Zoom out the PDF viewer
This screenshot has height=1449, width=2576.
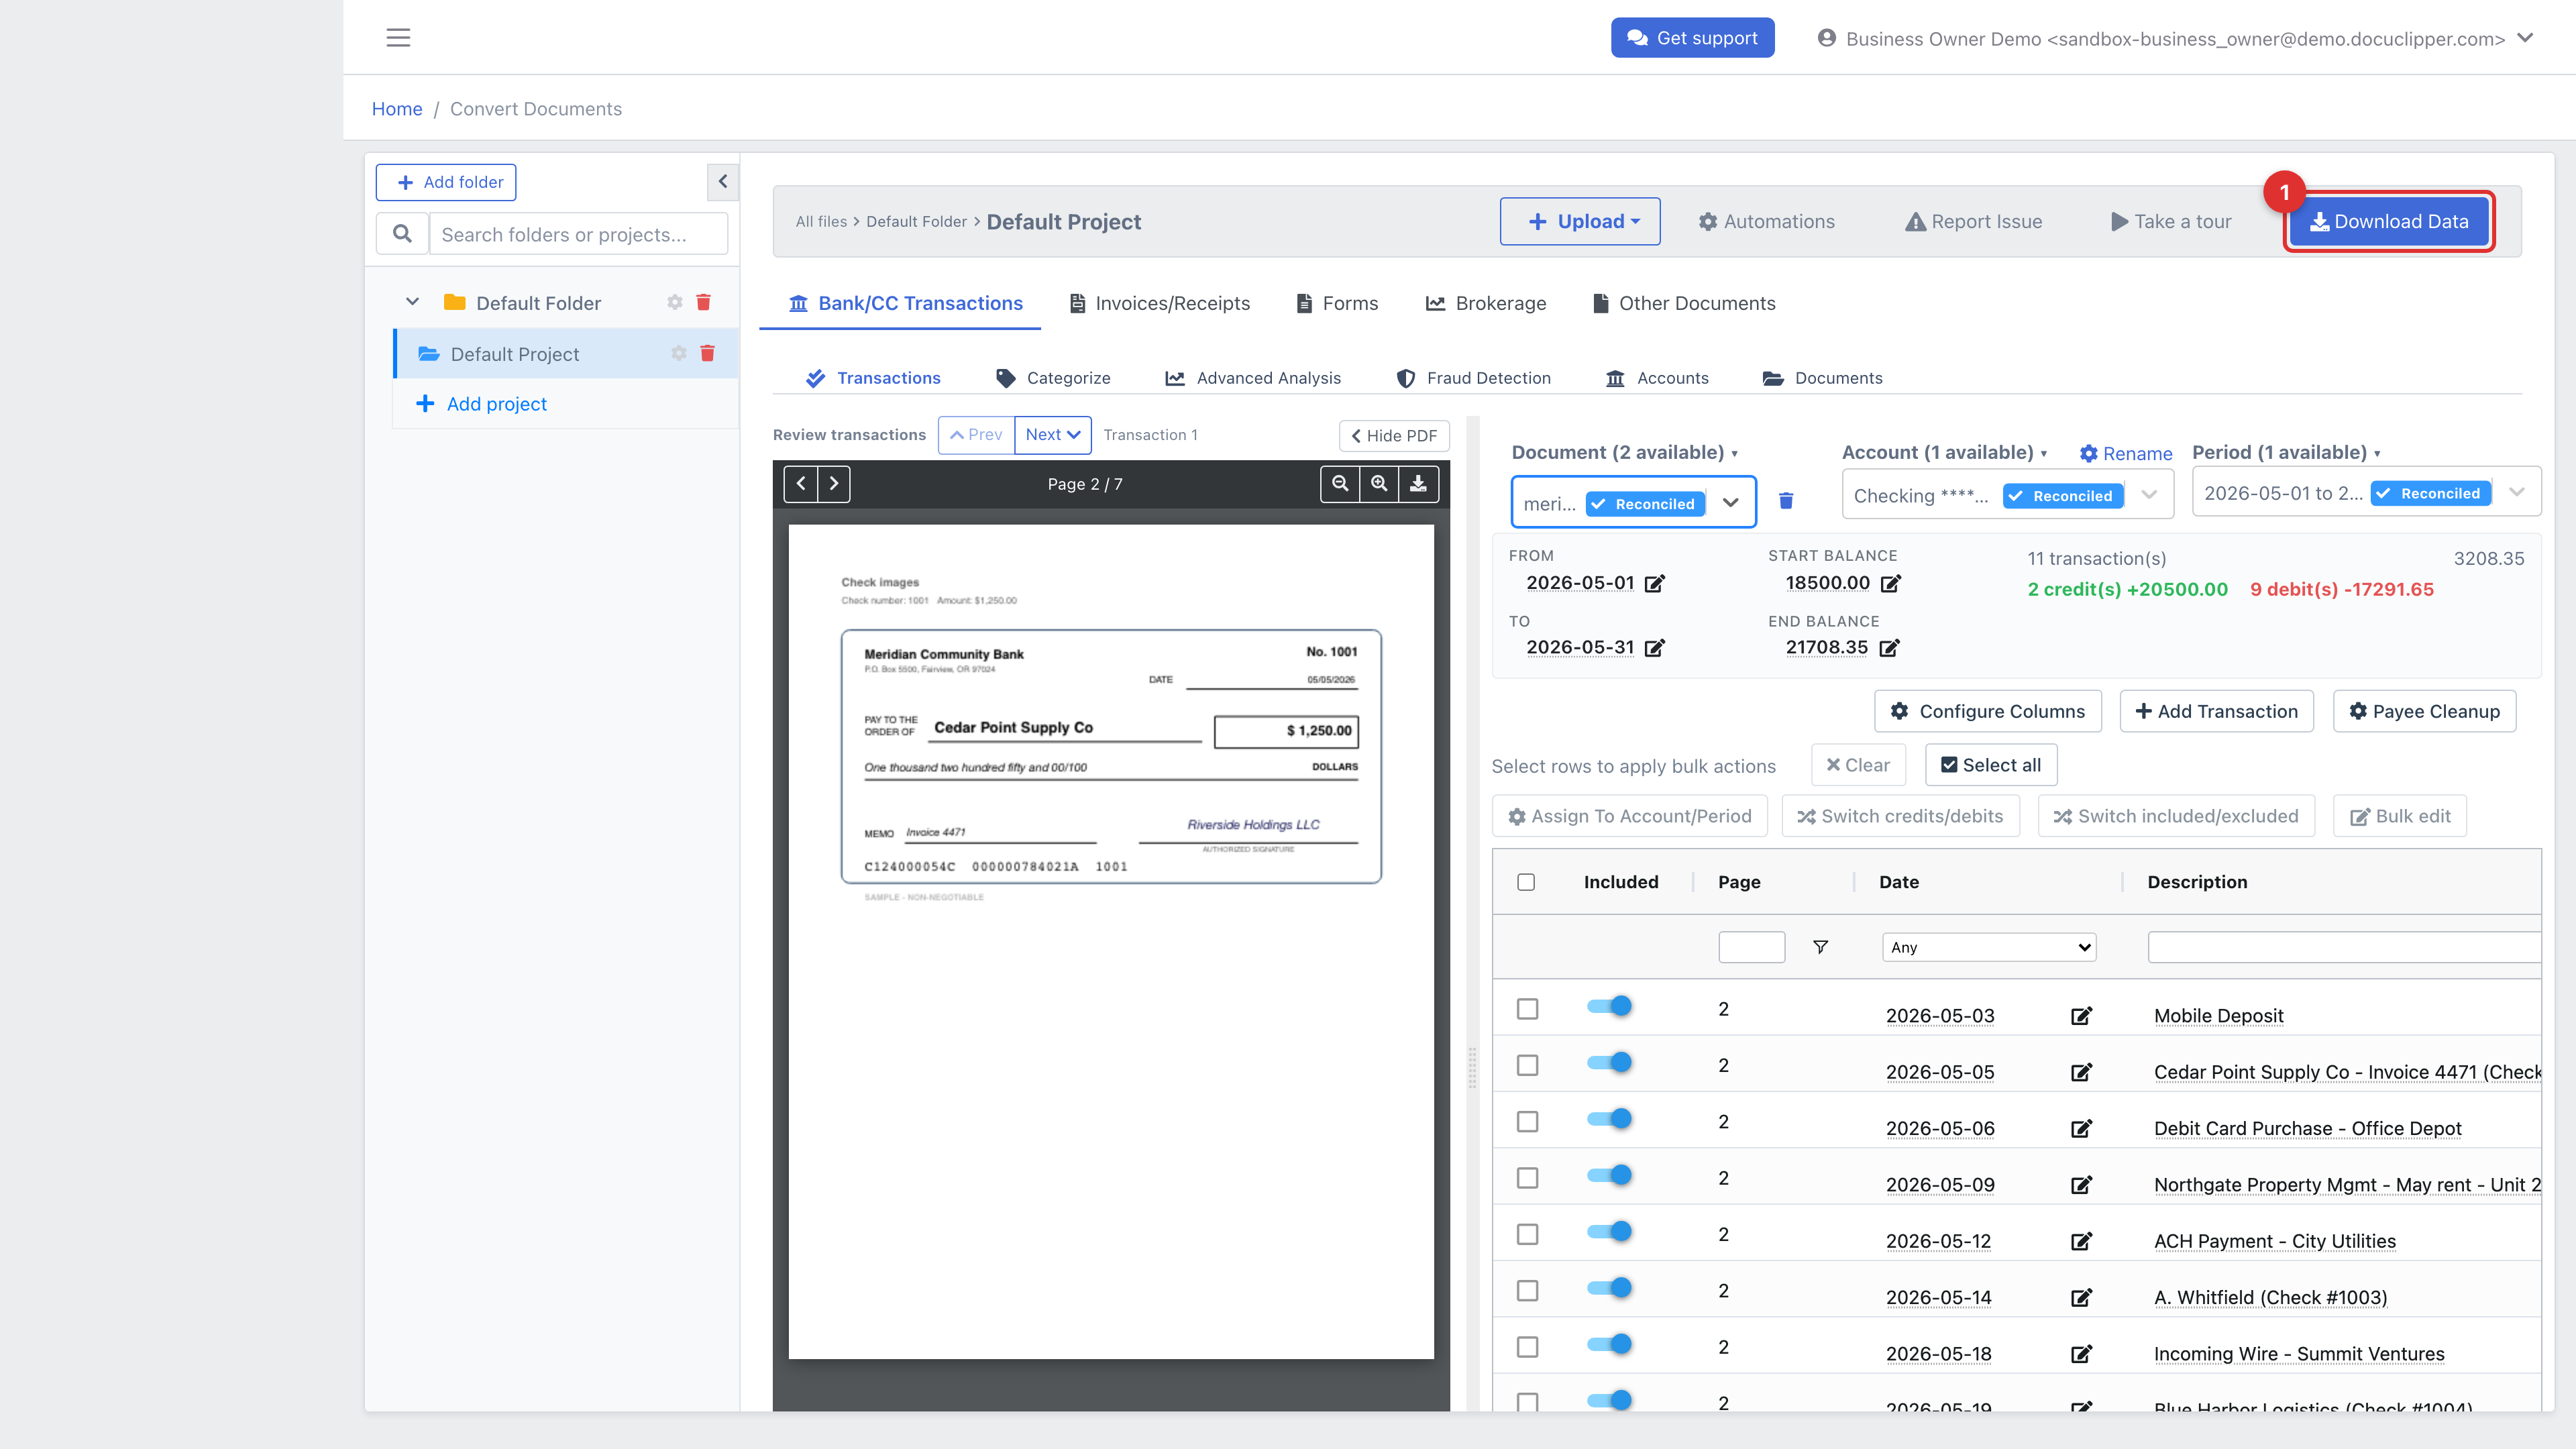click(x=1340, y=484)
